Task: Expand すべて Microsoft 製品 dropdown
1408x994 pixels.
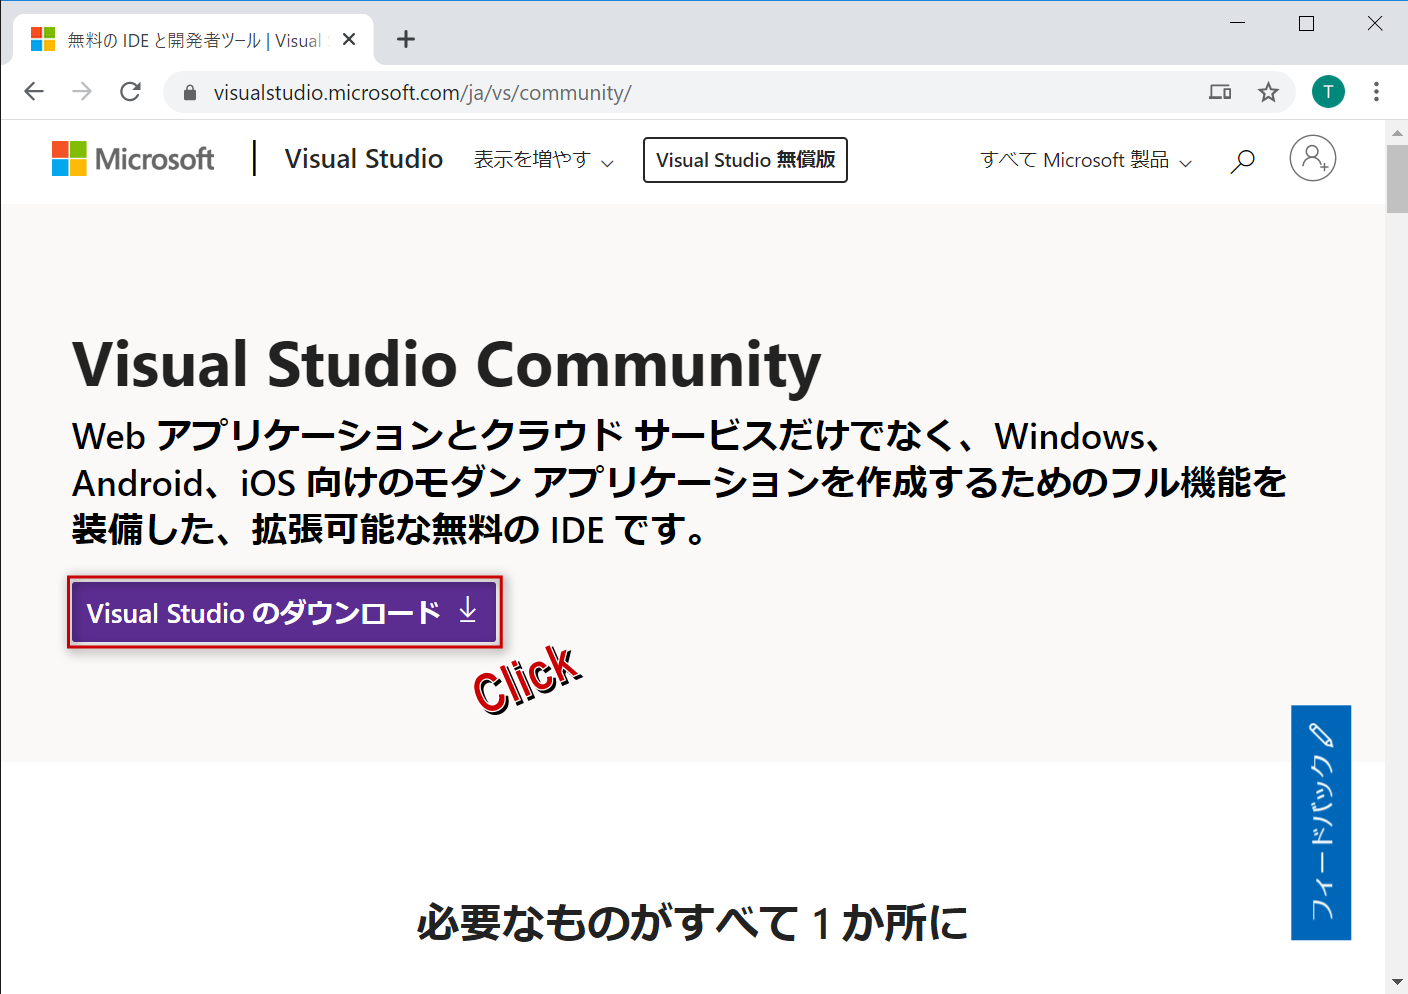Action: click(1086, 160)
